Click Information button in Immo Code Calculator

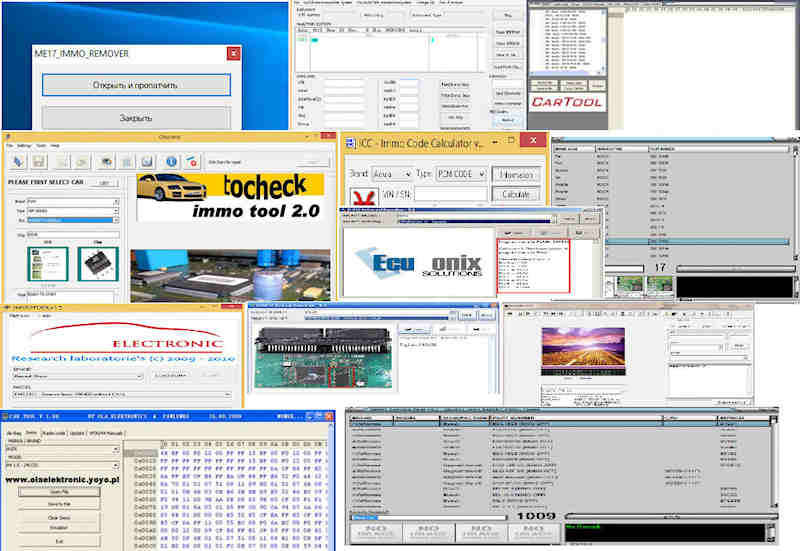(516, 175)
